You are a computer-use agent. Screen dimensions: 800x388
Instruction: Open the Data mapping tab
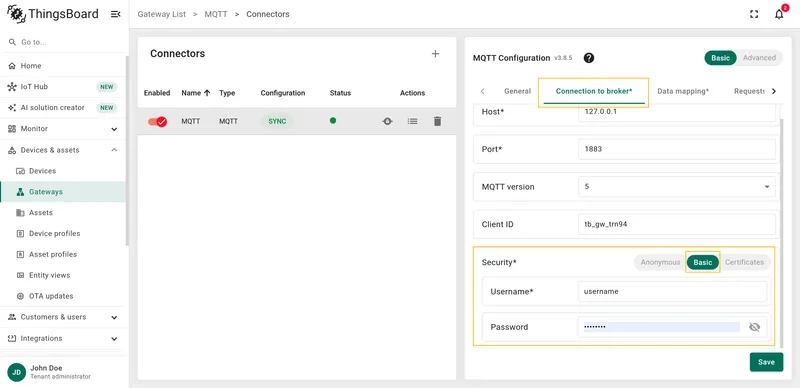(683, 91)
